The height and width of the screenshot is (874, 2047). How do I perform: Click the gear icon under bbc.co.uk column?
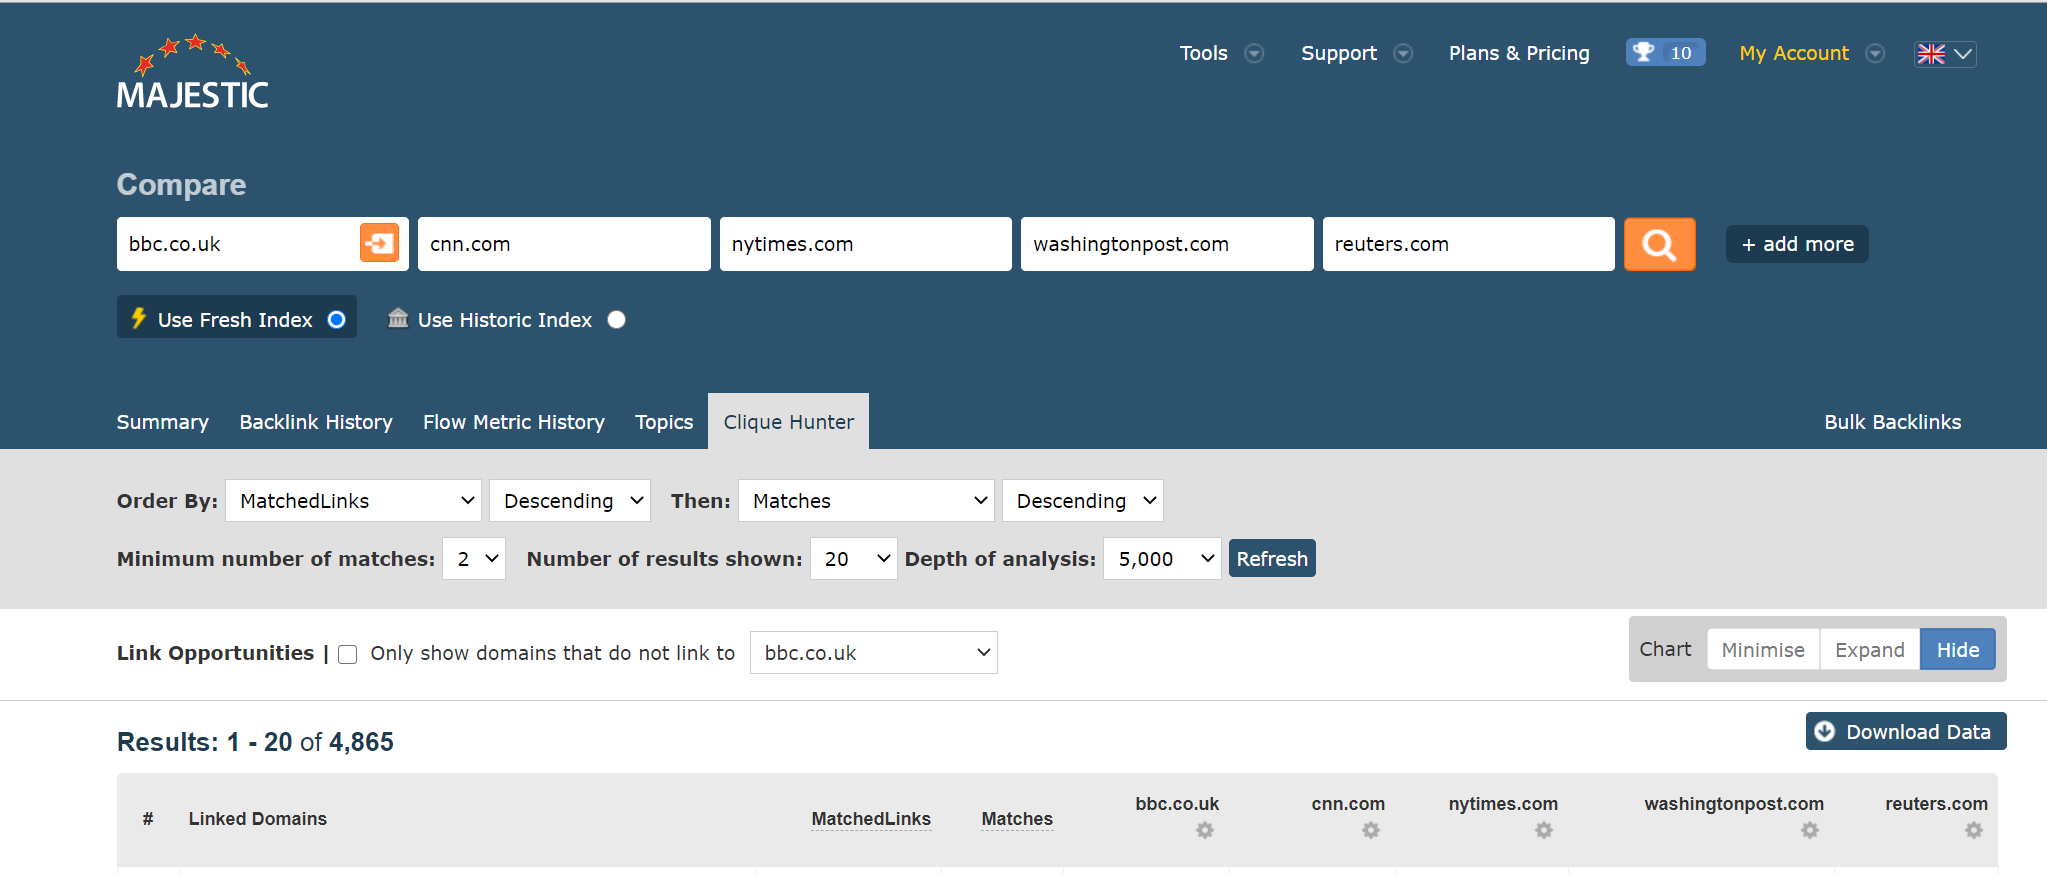1205,830
